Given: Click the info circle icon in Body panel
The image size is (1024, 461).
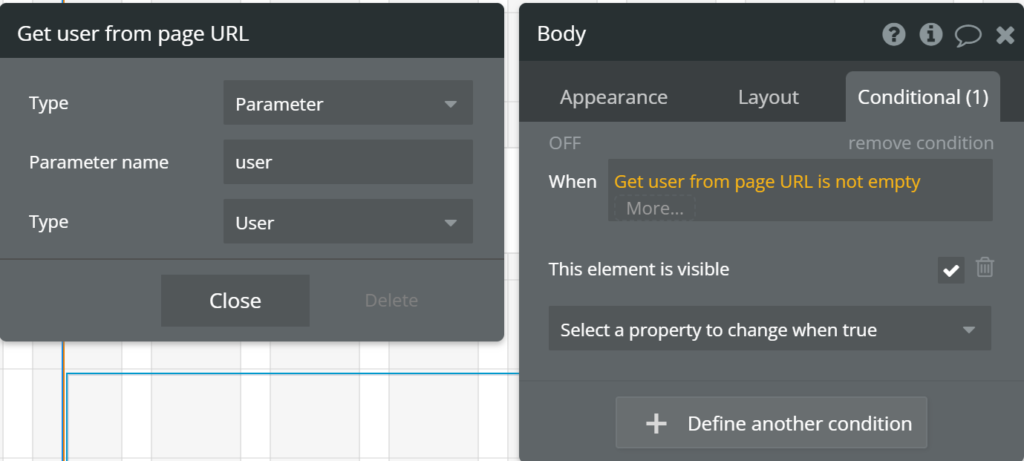Looking at the screenshot, I should (x=931, y=34).
